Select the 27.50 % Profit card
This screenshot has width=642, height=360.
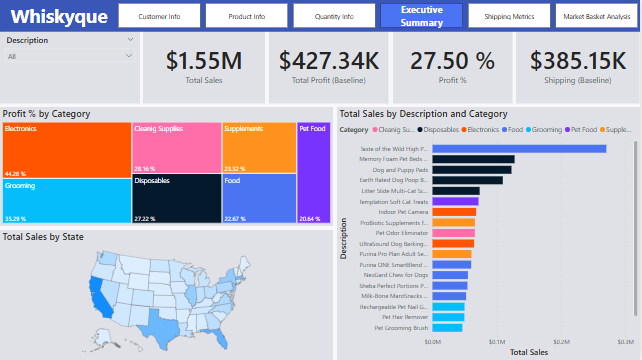tap(452, 68)
